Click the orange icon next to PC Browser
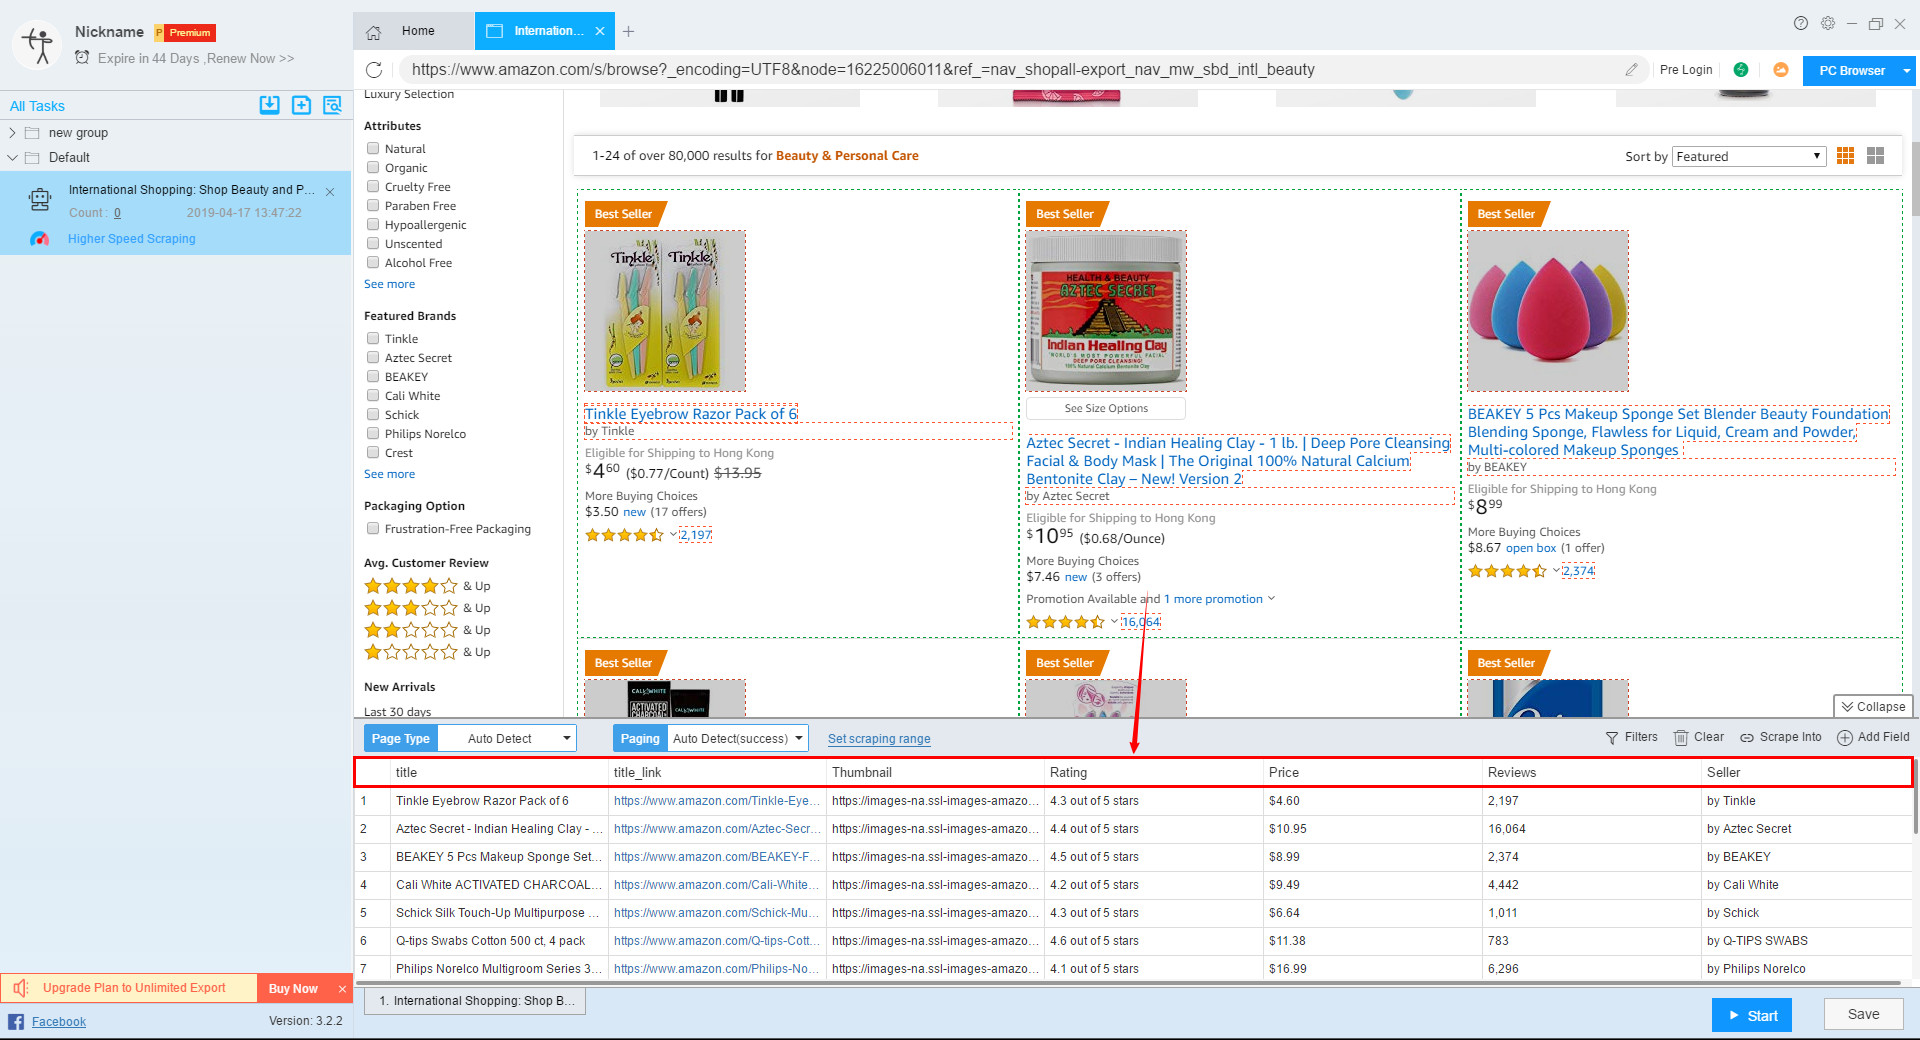1920x1040 pixels. (1781, 70)
